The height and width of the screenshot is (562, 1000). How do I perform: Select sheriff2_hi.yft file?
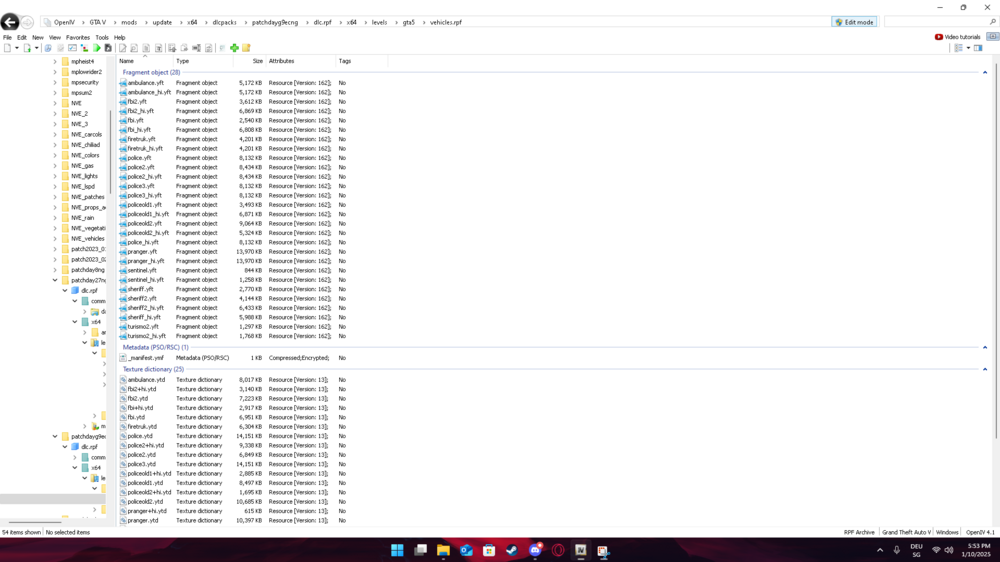point(145,307)
